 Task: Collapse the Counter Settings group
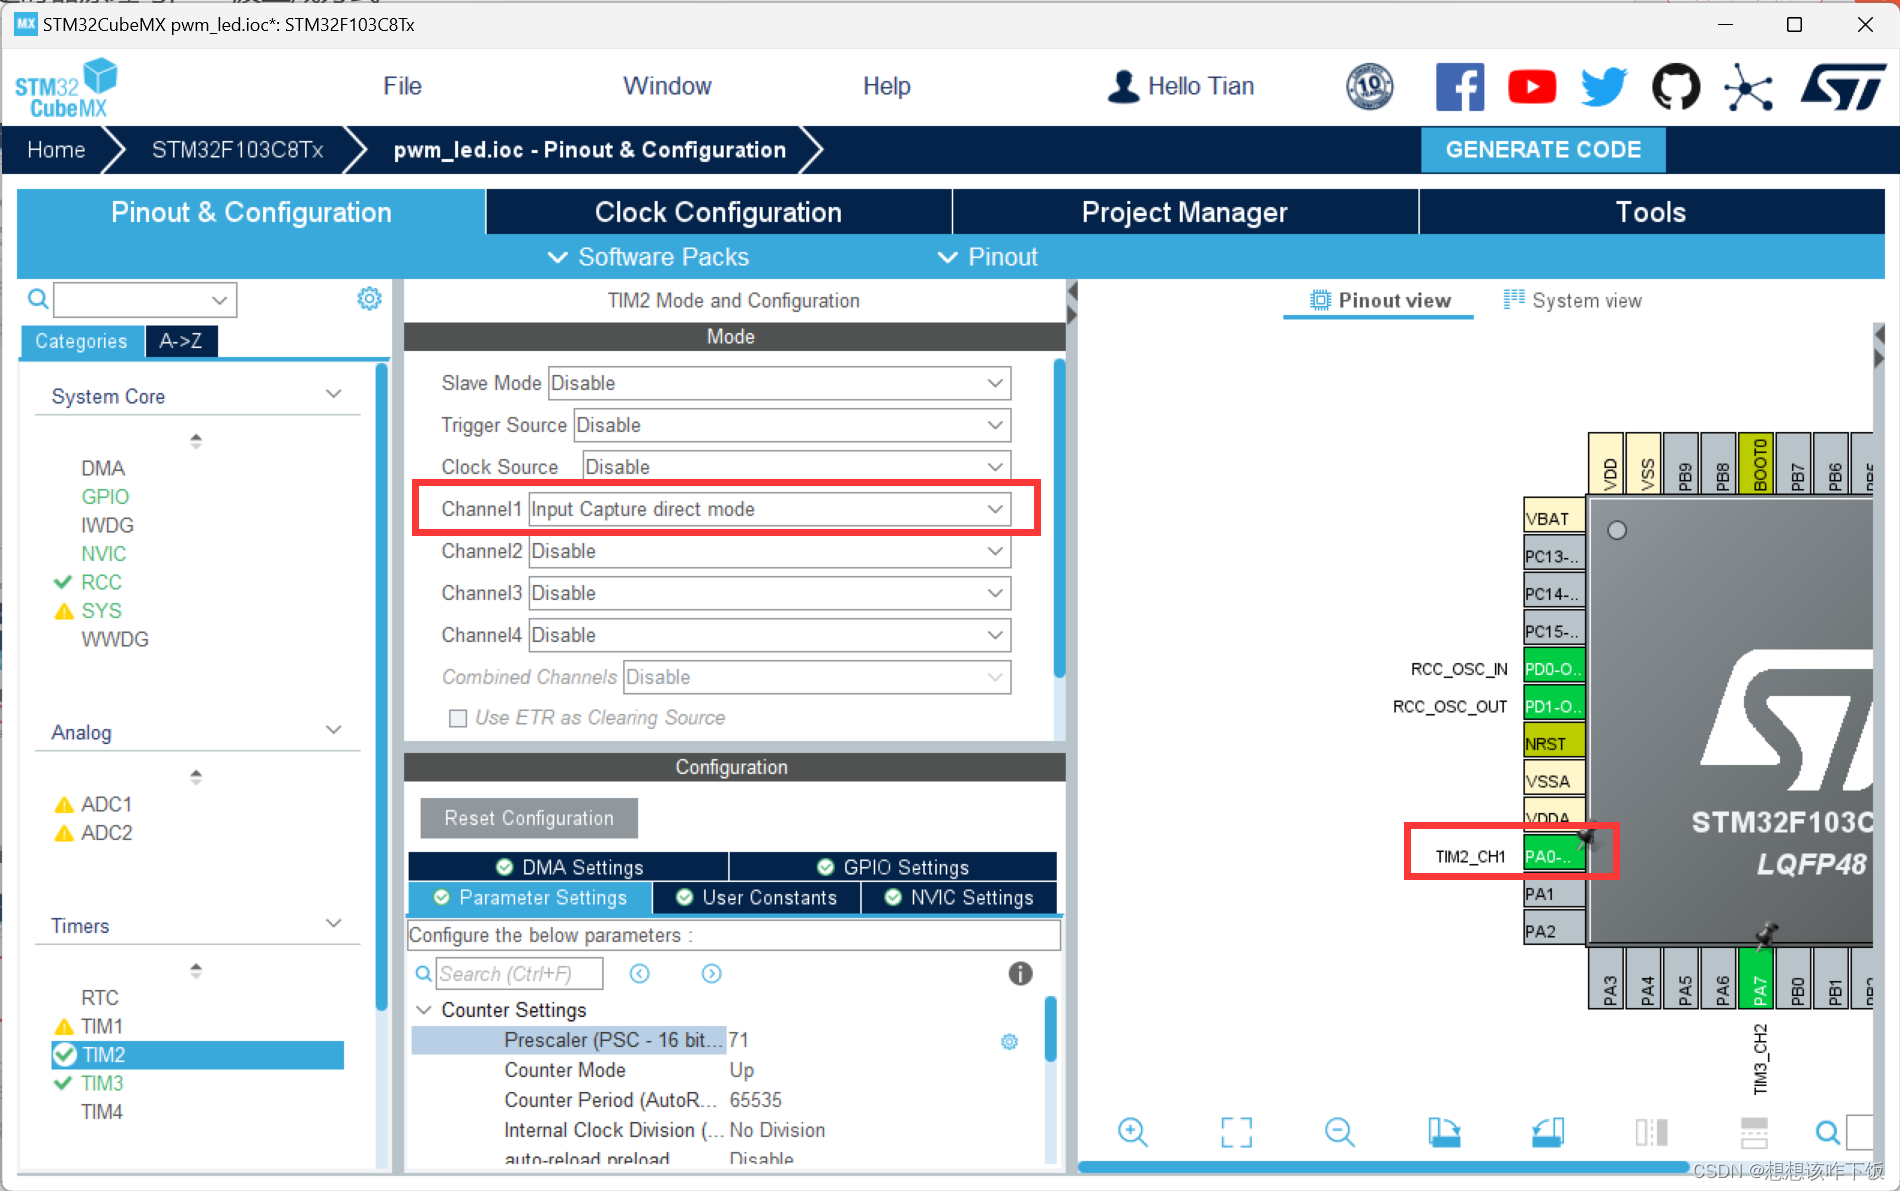[424, 1010]
